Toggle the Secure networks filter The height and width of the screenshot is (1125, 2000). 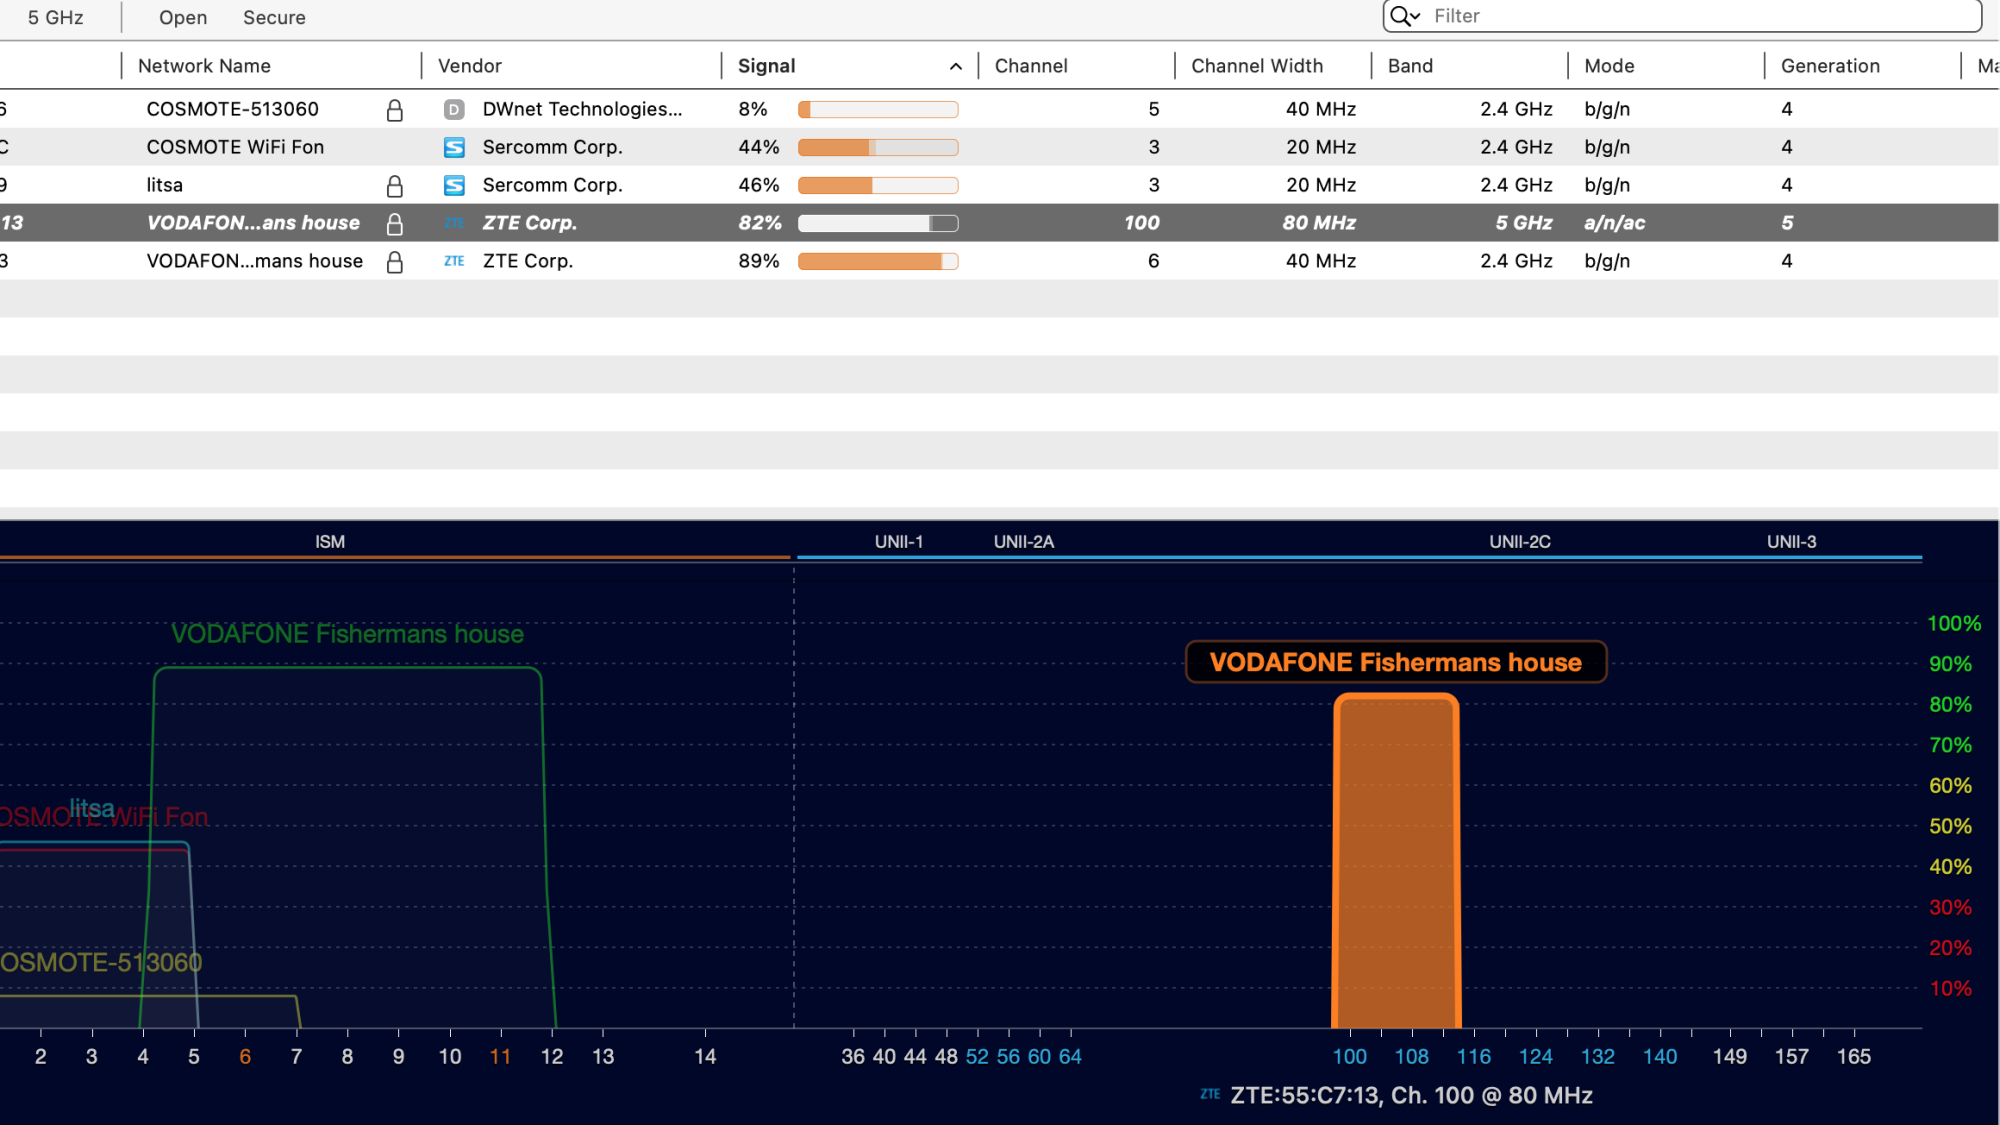click(x=274, y=18)
